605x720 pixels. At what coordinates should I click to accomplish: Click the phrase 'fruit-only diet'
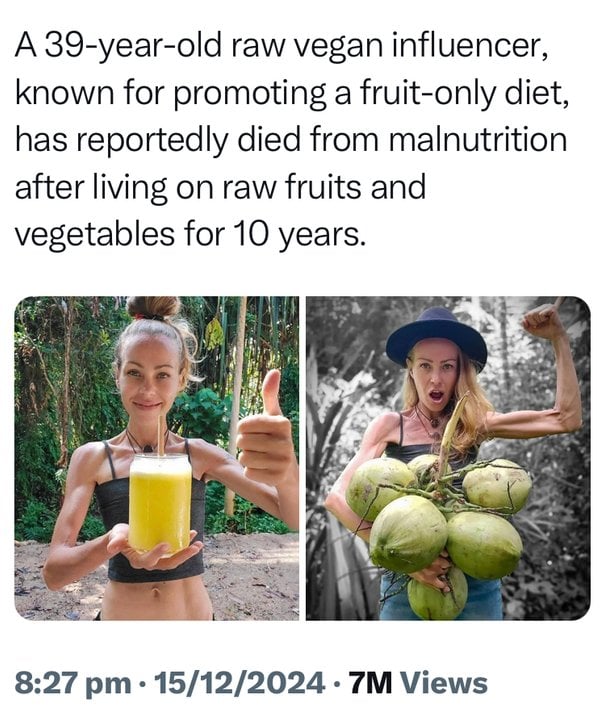coord(465,93)
